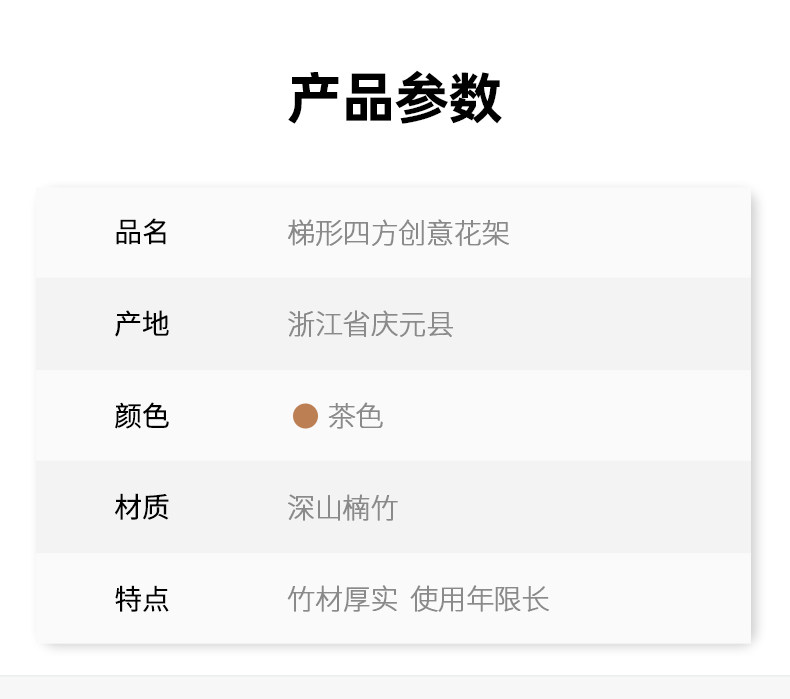
Task: Select the 品名 label
Action: tap(142, 233)
